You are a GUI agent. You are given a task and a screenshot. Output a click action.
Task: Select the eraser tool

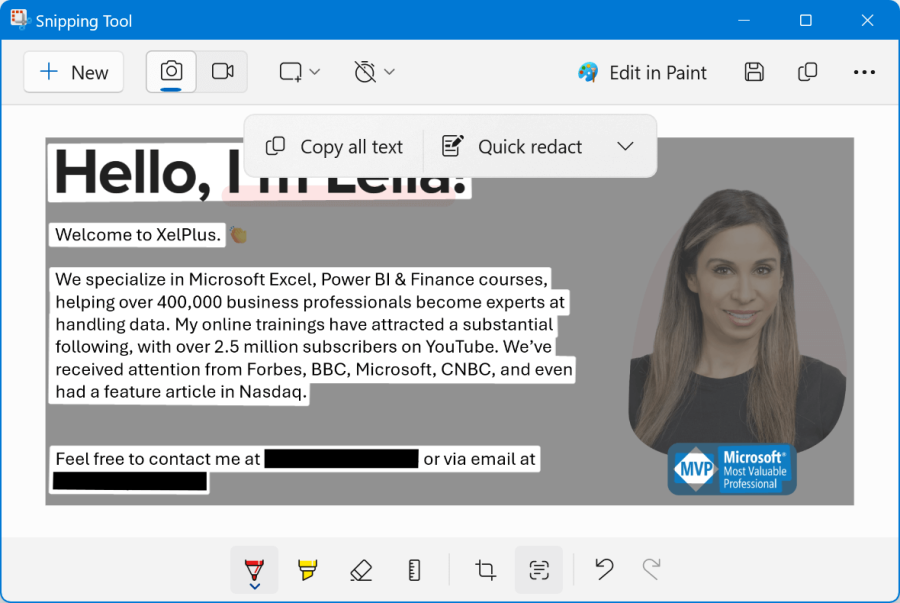point(361,570)
